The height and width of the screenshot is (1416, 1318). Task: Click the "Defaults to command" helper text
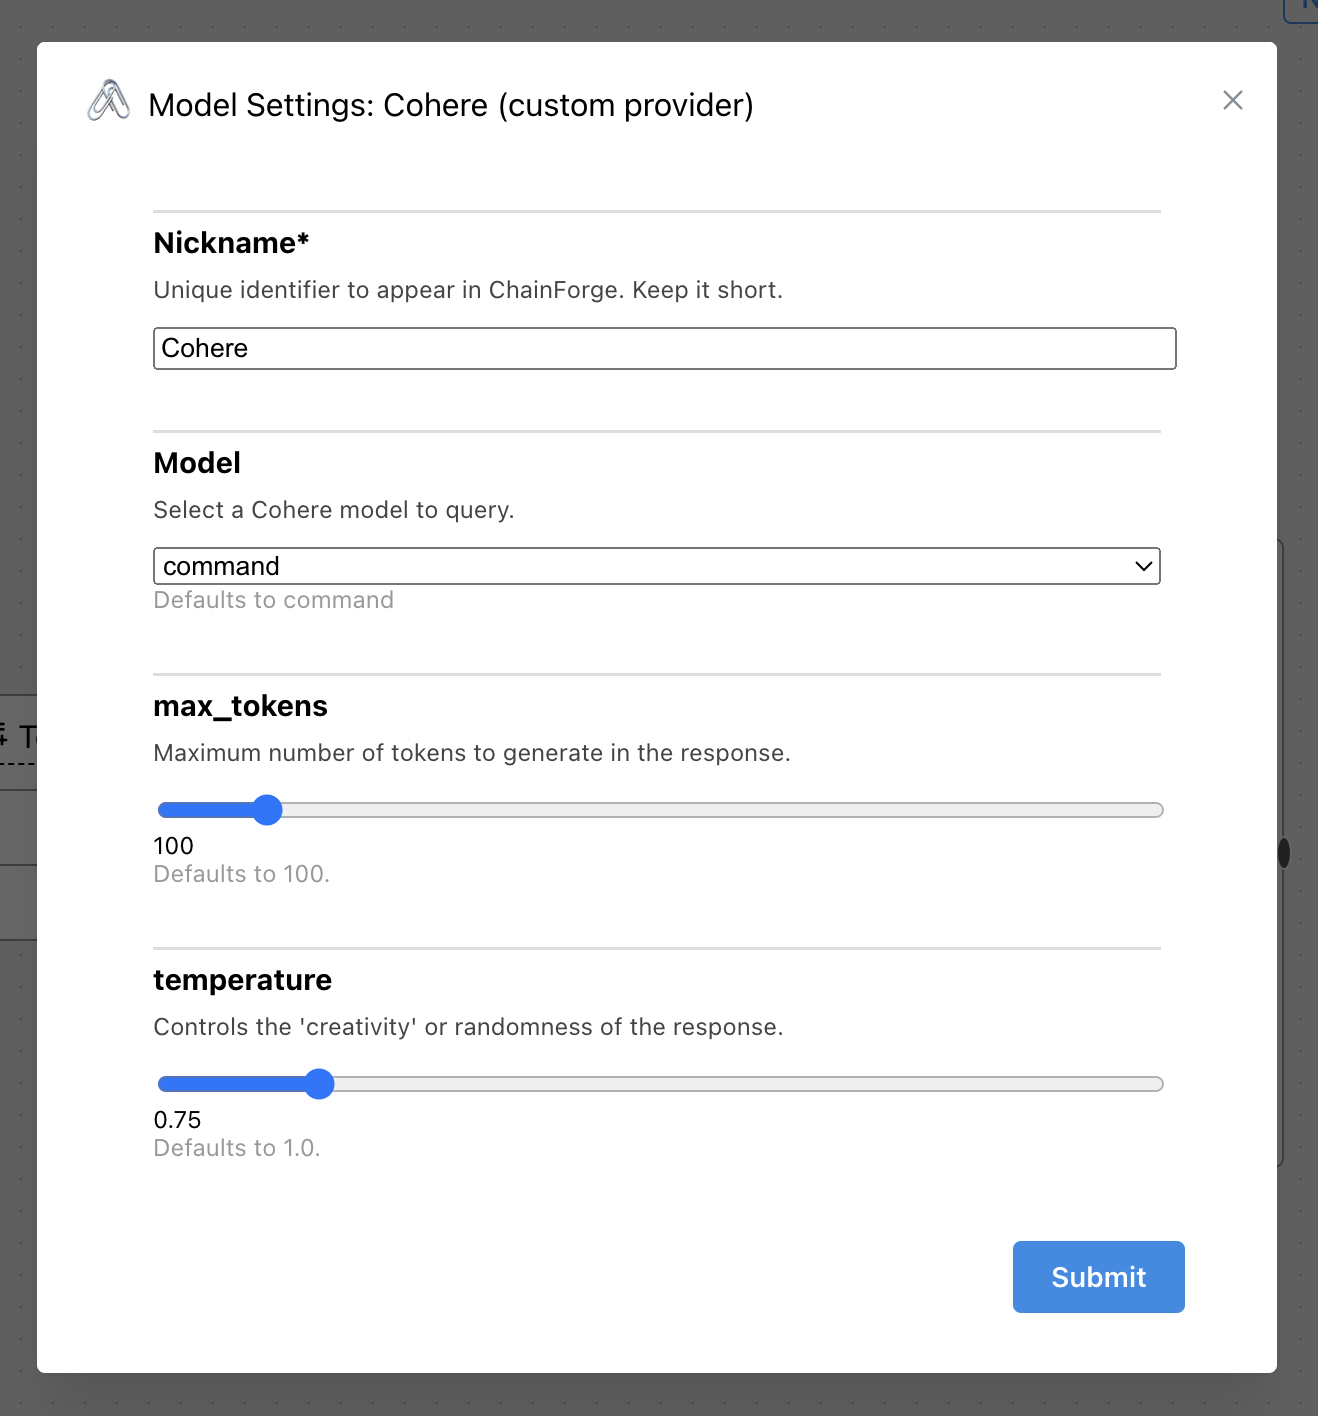[x=273, y=600]
